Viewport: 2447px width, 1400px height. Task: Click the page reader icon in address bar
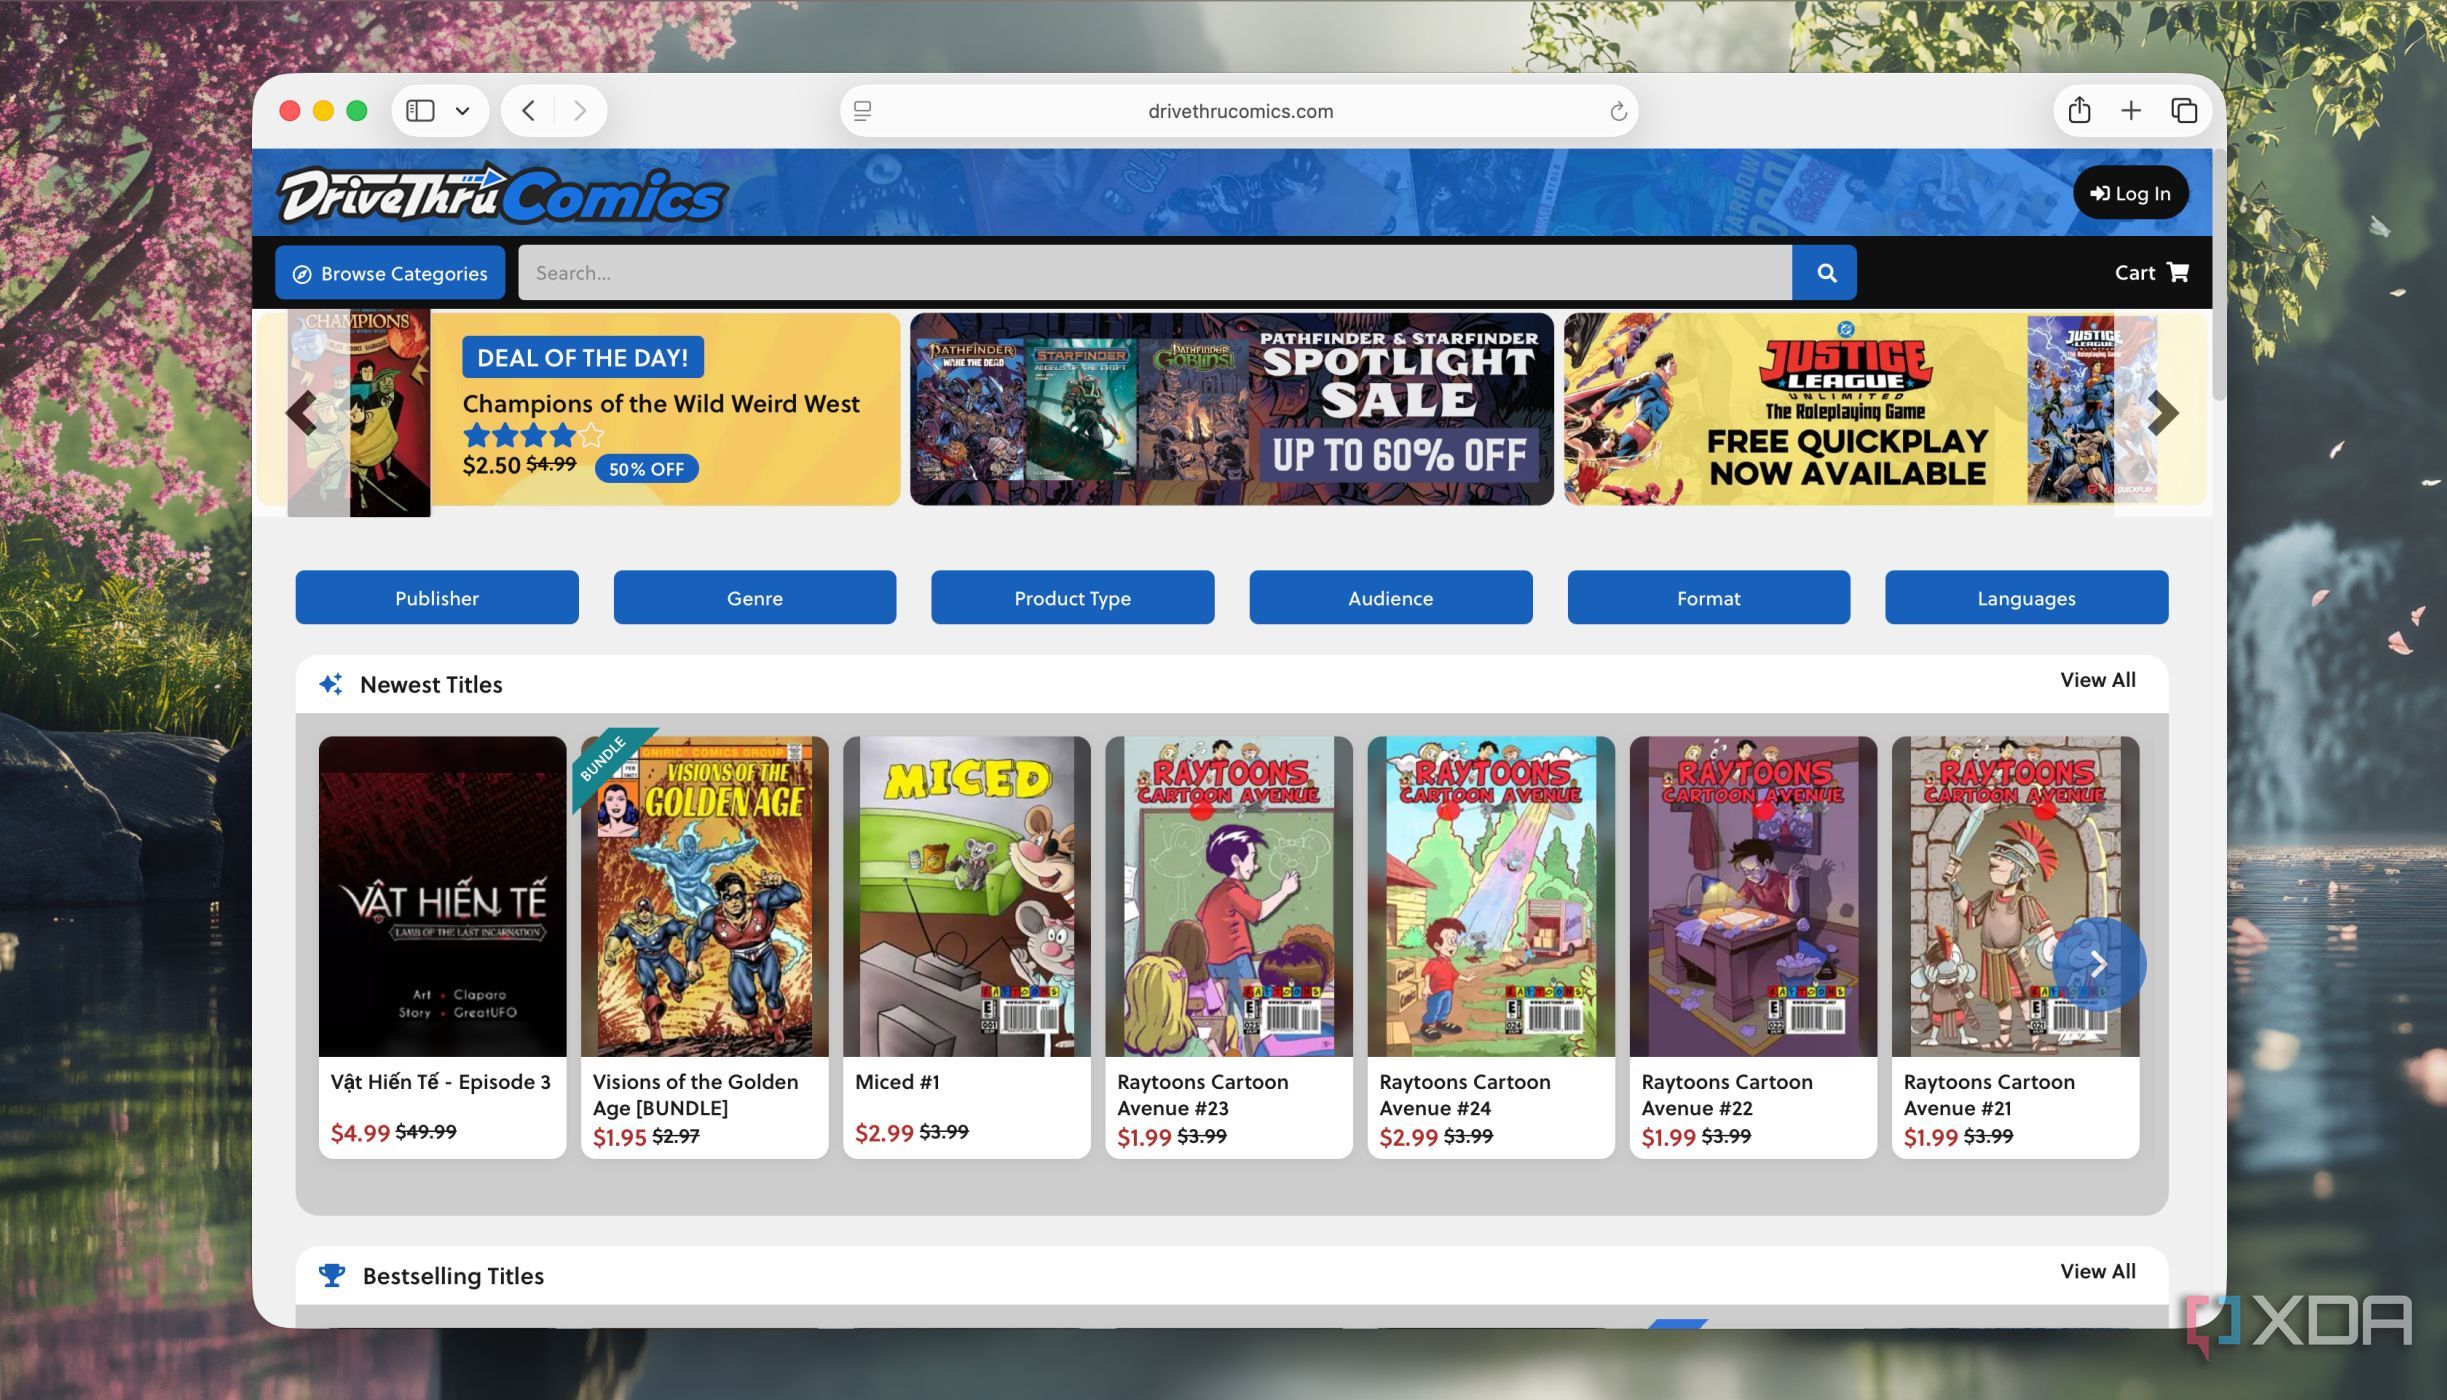[x=862, y=111]
